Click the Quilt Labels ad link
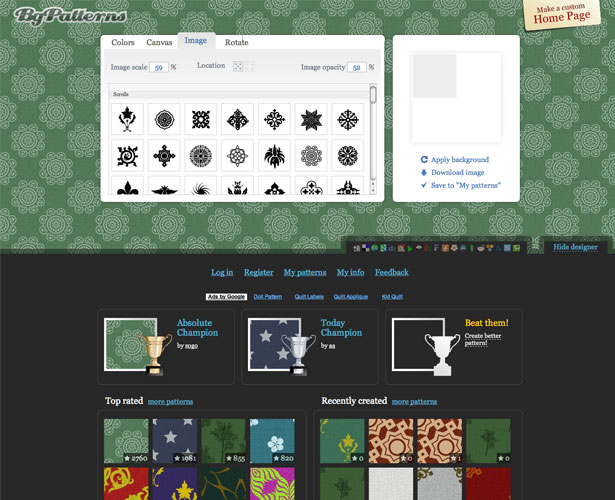This screenshot has height=500, width=615. click(x=309, y=297)
